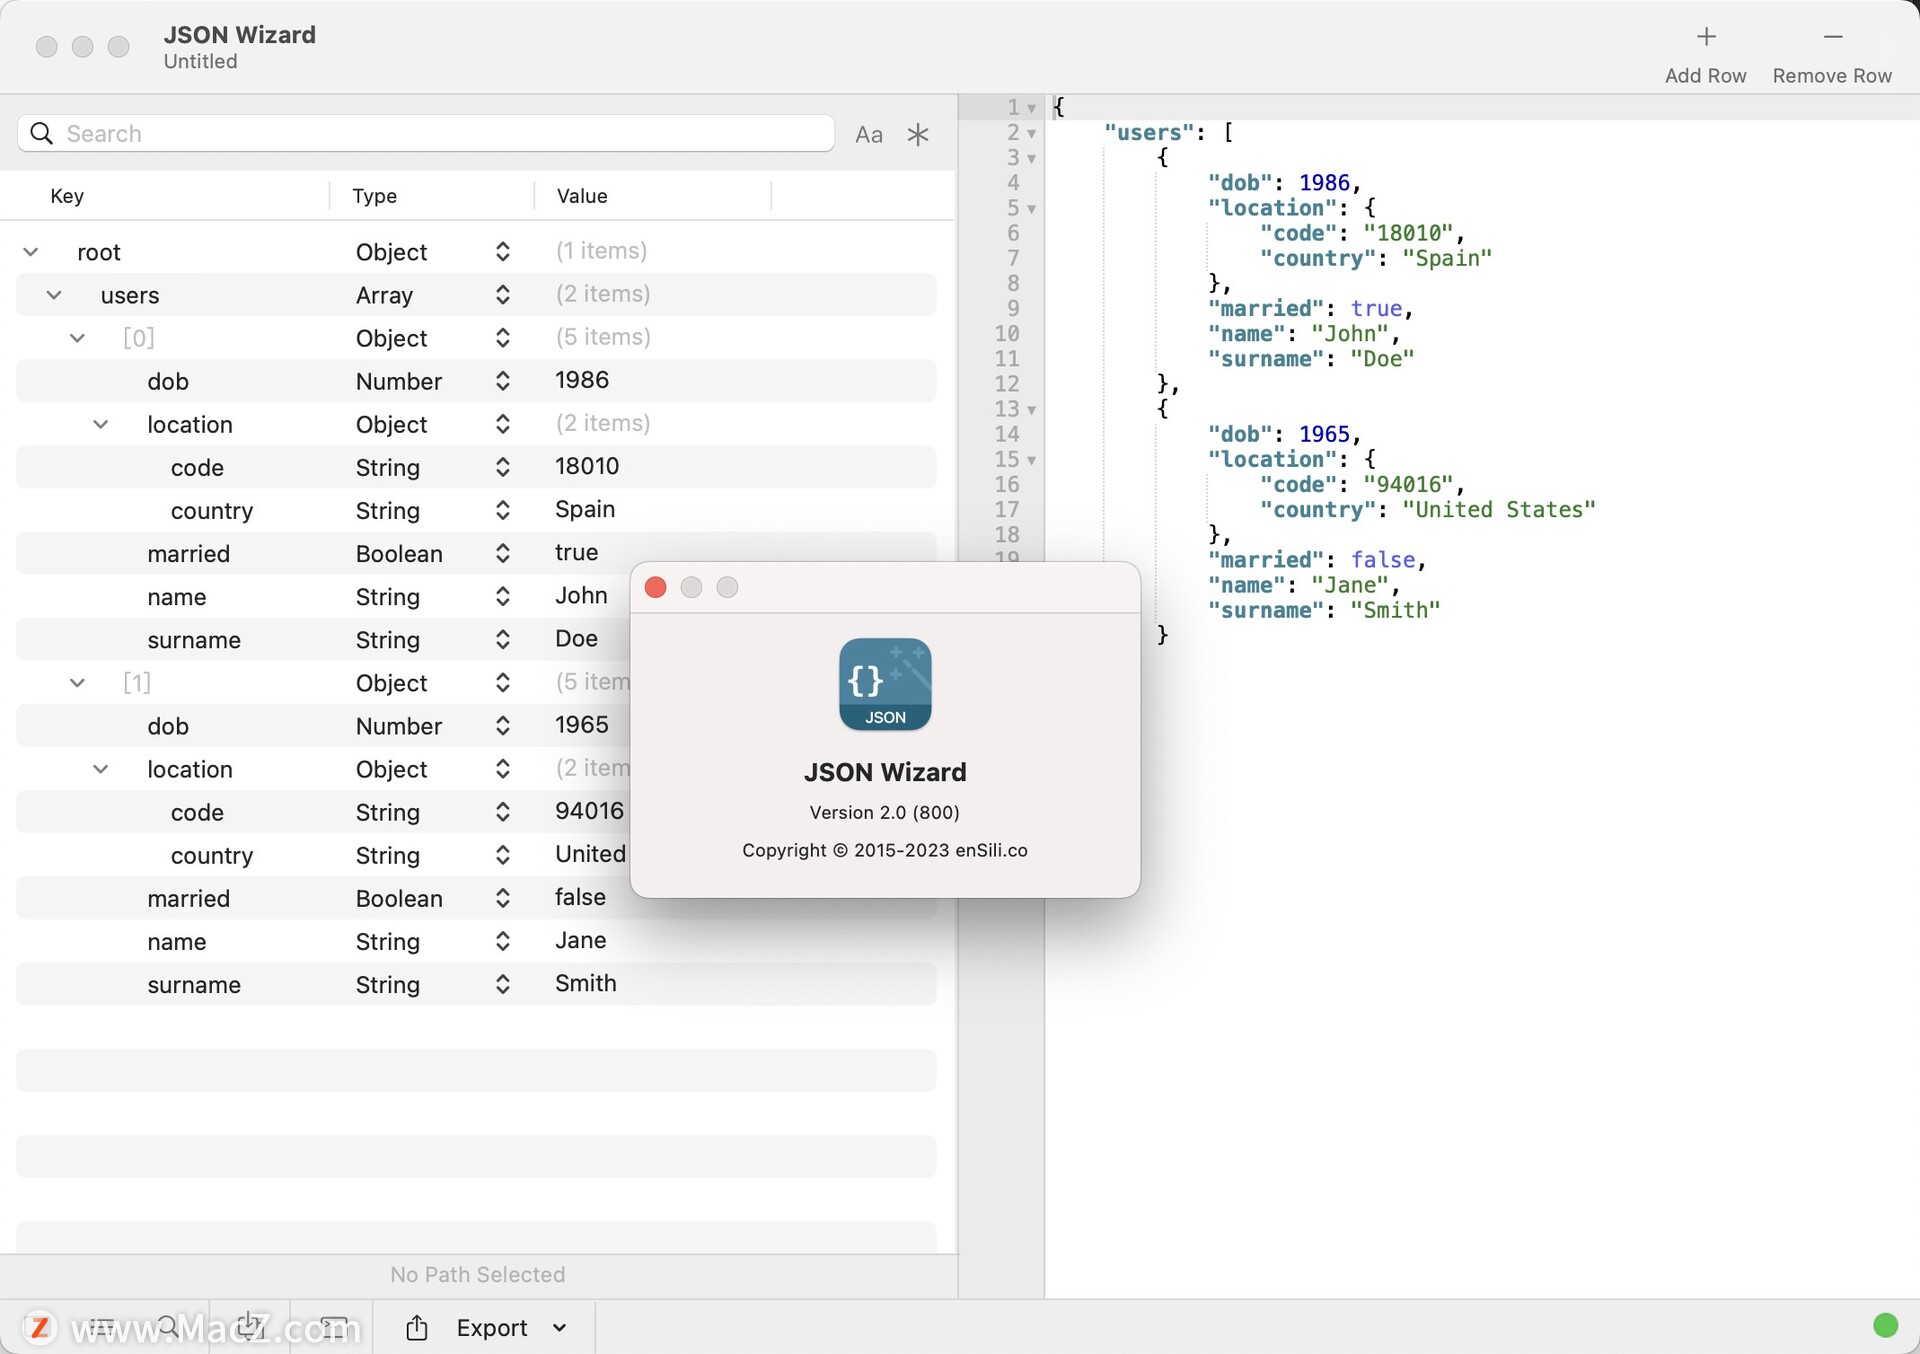Click the Value column header
1920x1354 pixels.
pos(582,196)
